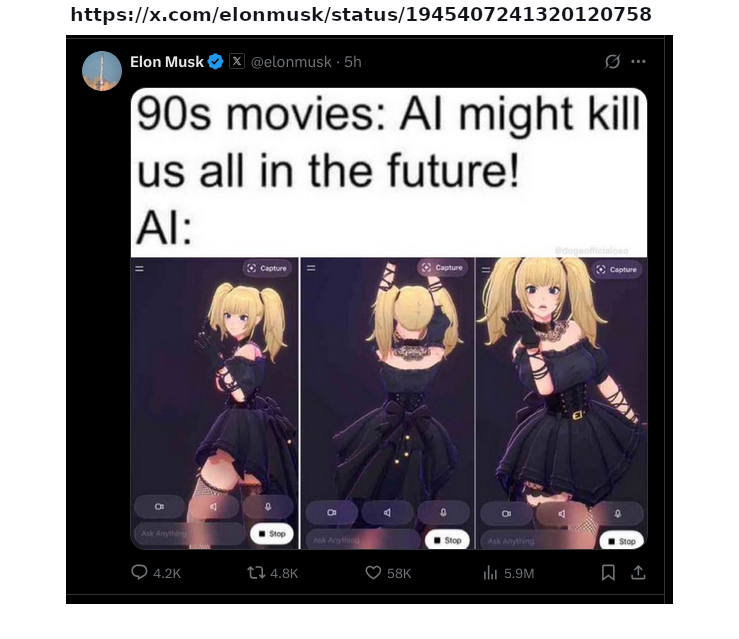Open the Elon Musk display name link
The image size is (739, 639).
(x=166, y=62)
